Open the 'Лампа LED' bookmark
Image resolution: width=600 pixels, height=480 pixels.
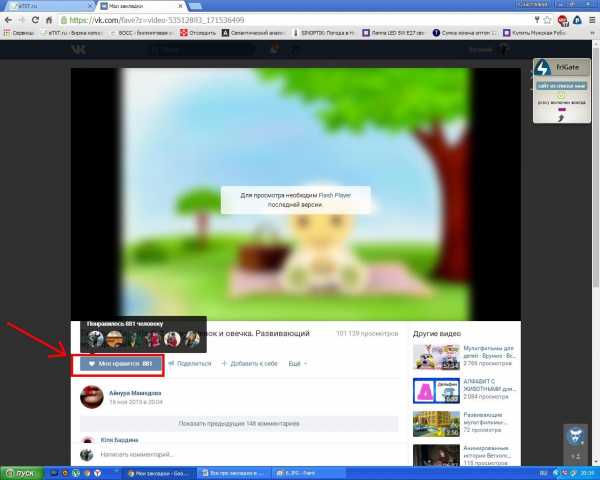[x=393, y=33]
